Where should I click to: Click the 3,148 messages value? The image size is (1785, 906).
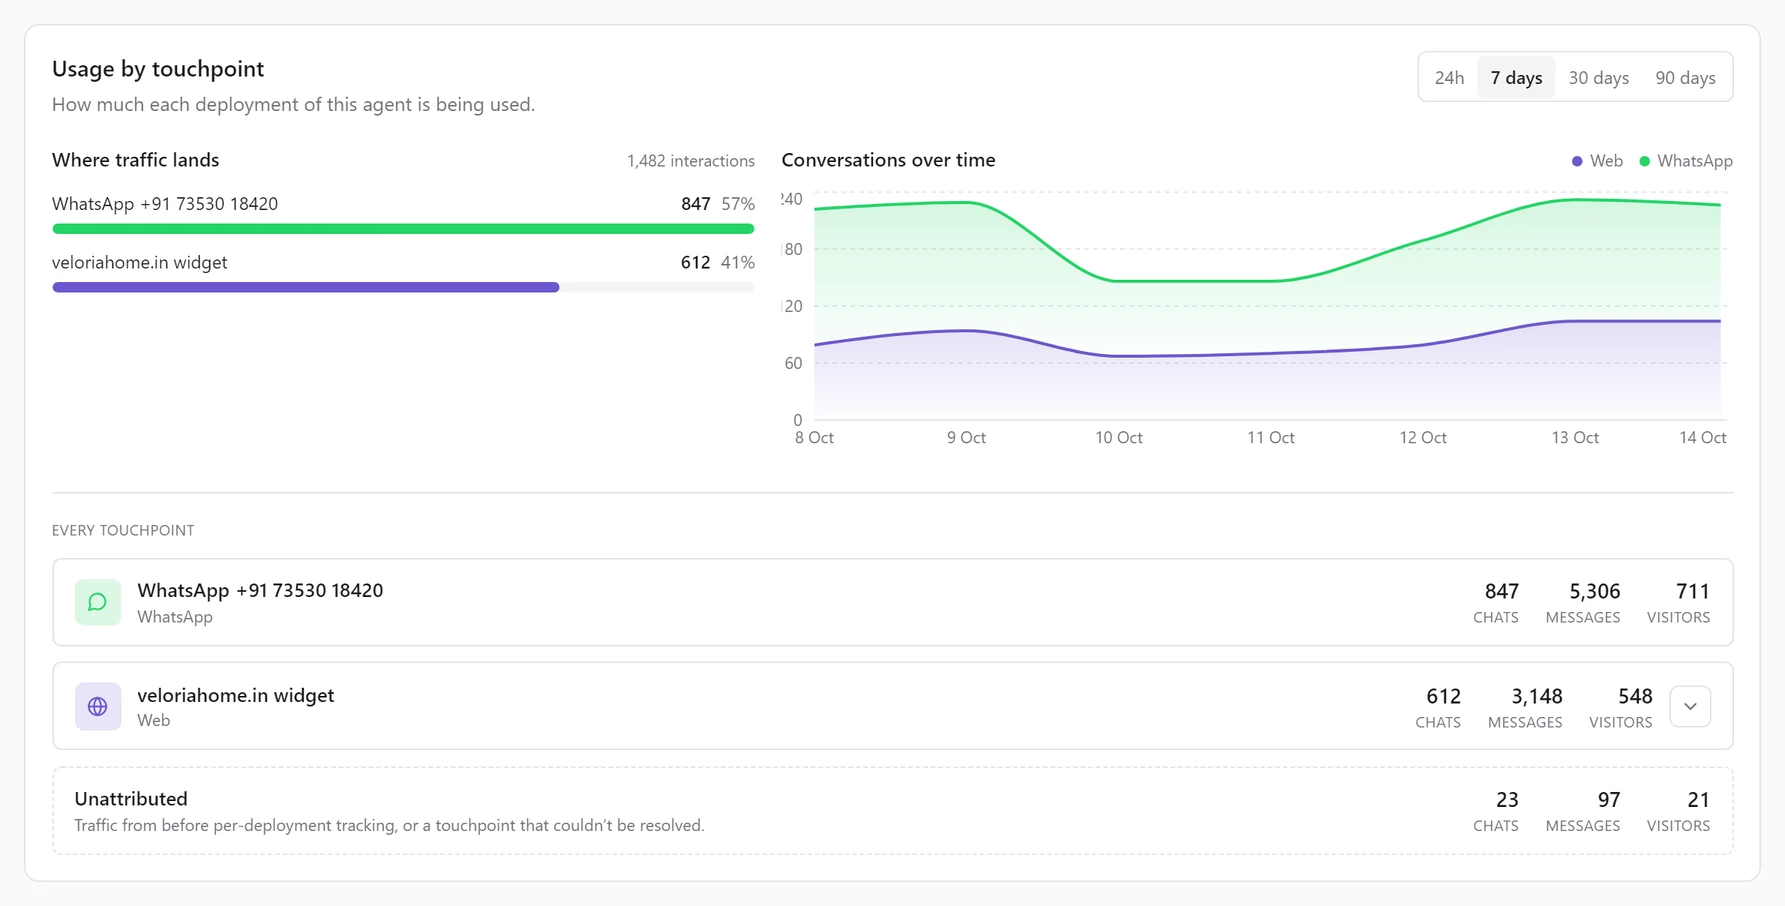pos(1536,696)
